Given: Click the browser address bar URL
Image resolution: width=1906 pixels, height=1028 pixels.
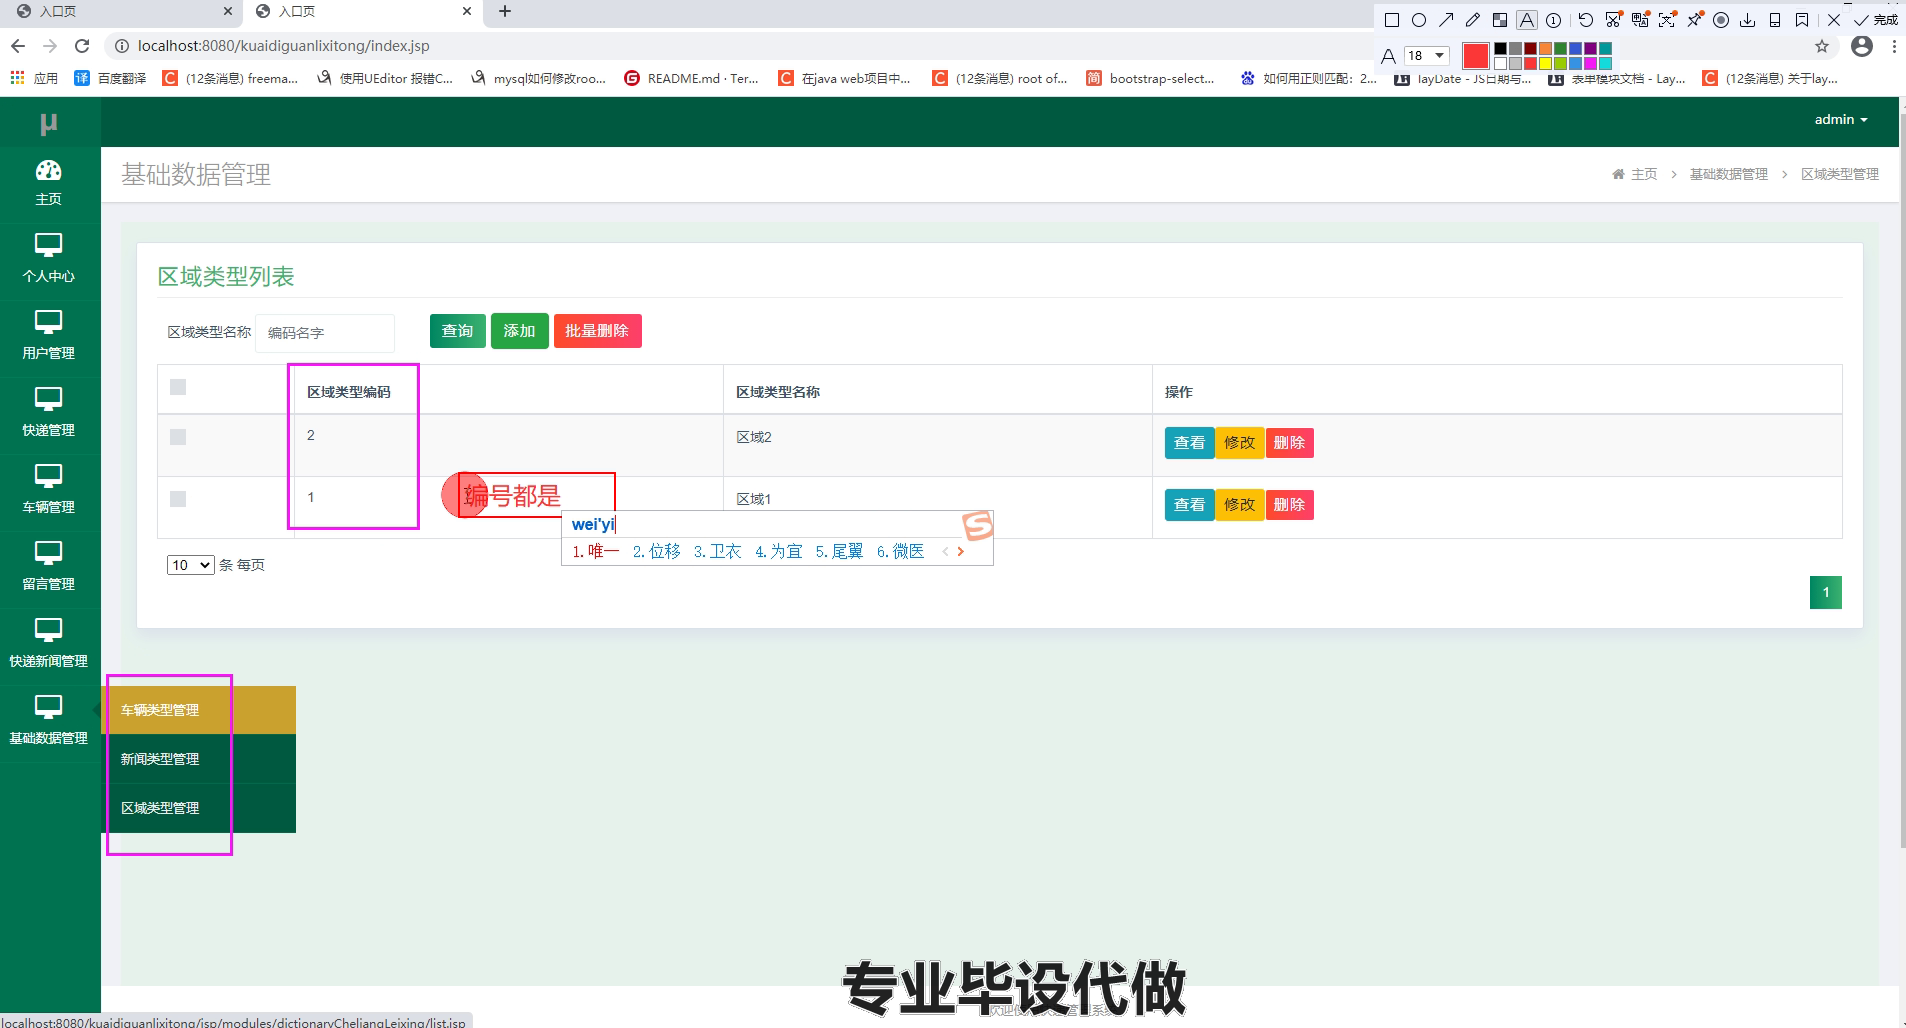Looking at the screenshot, I should coord(284,46).
